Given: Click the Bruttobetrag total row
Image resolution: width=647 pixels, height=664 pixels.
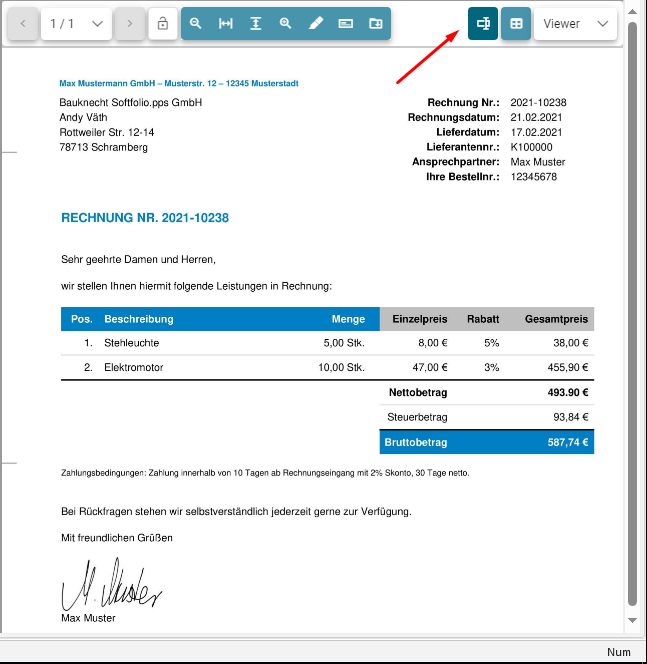Looking at the screenshot, I should pos(486,442).
